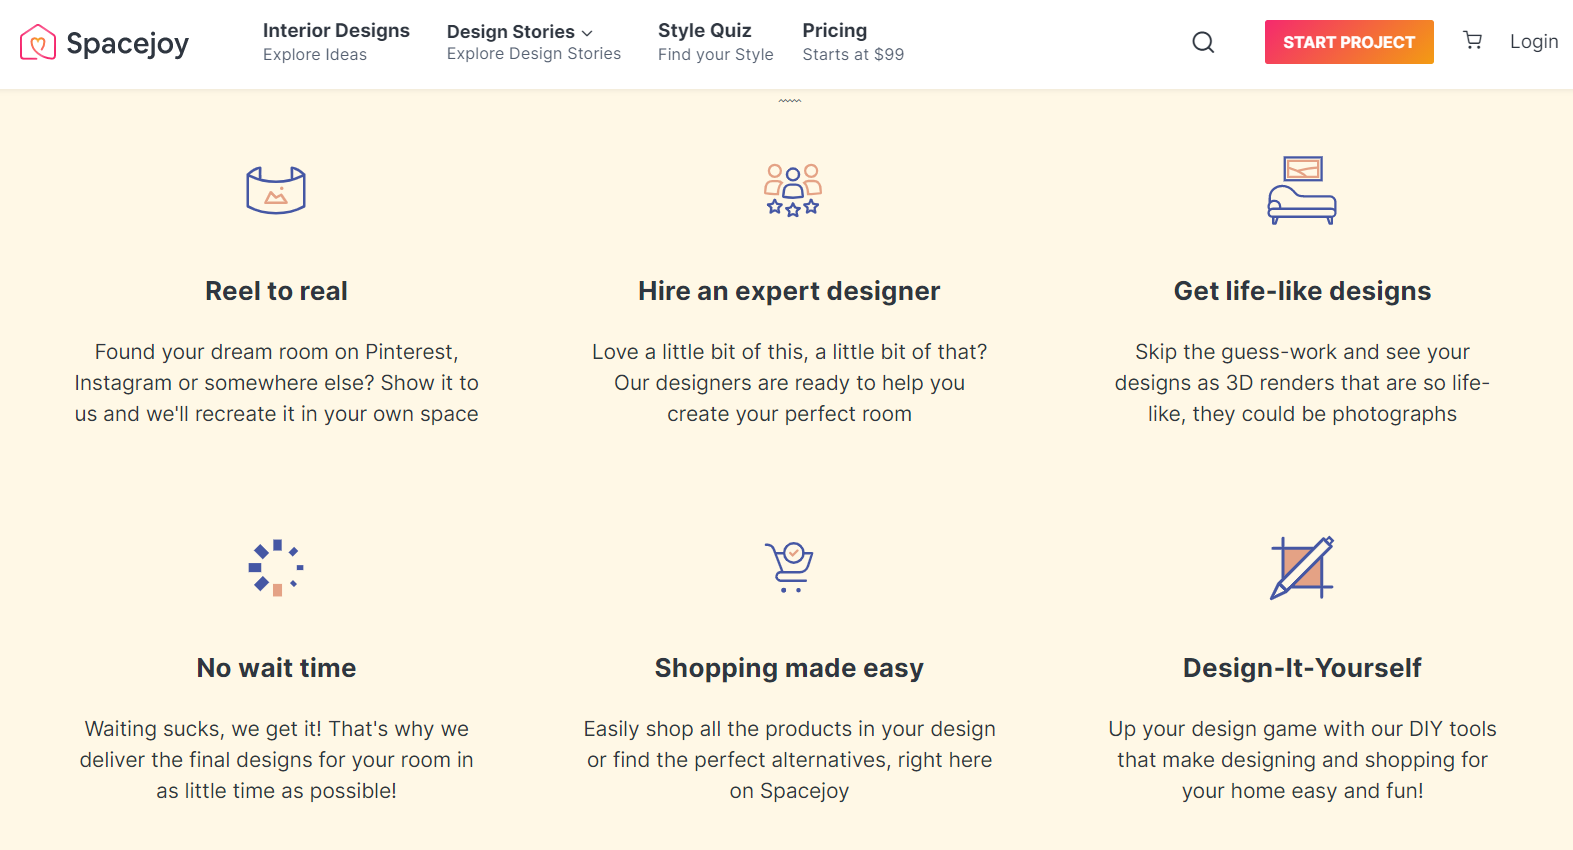Screen dimensions: 1573x850
Task: Click the Shopping made easy cart icon
Action: (x=790, y=567)
